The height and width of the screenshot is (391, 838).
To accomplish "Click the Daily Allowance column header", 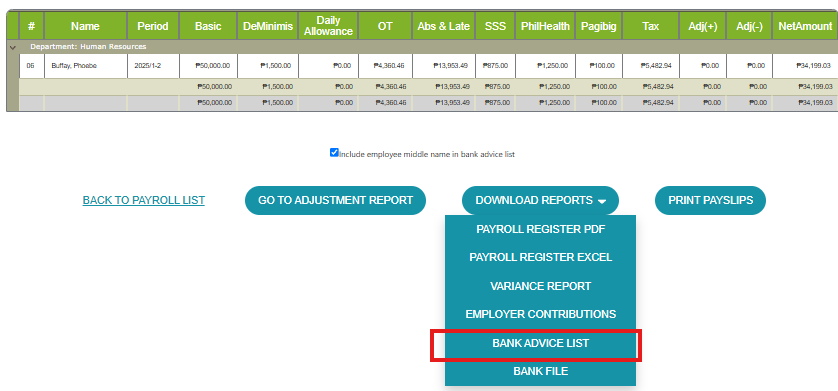I will 328,26.
